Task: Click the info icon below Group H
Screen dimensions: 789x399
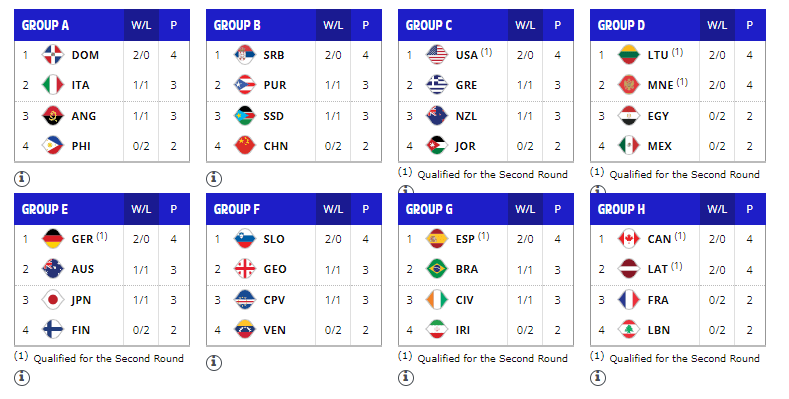Action: pos(598,377)
